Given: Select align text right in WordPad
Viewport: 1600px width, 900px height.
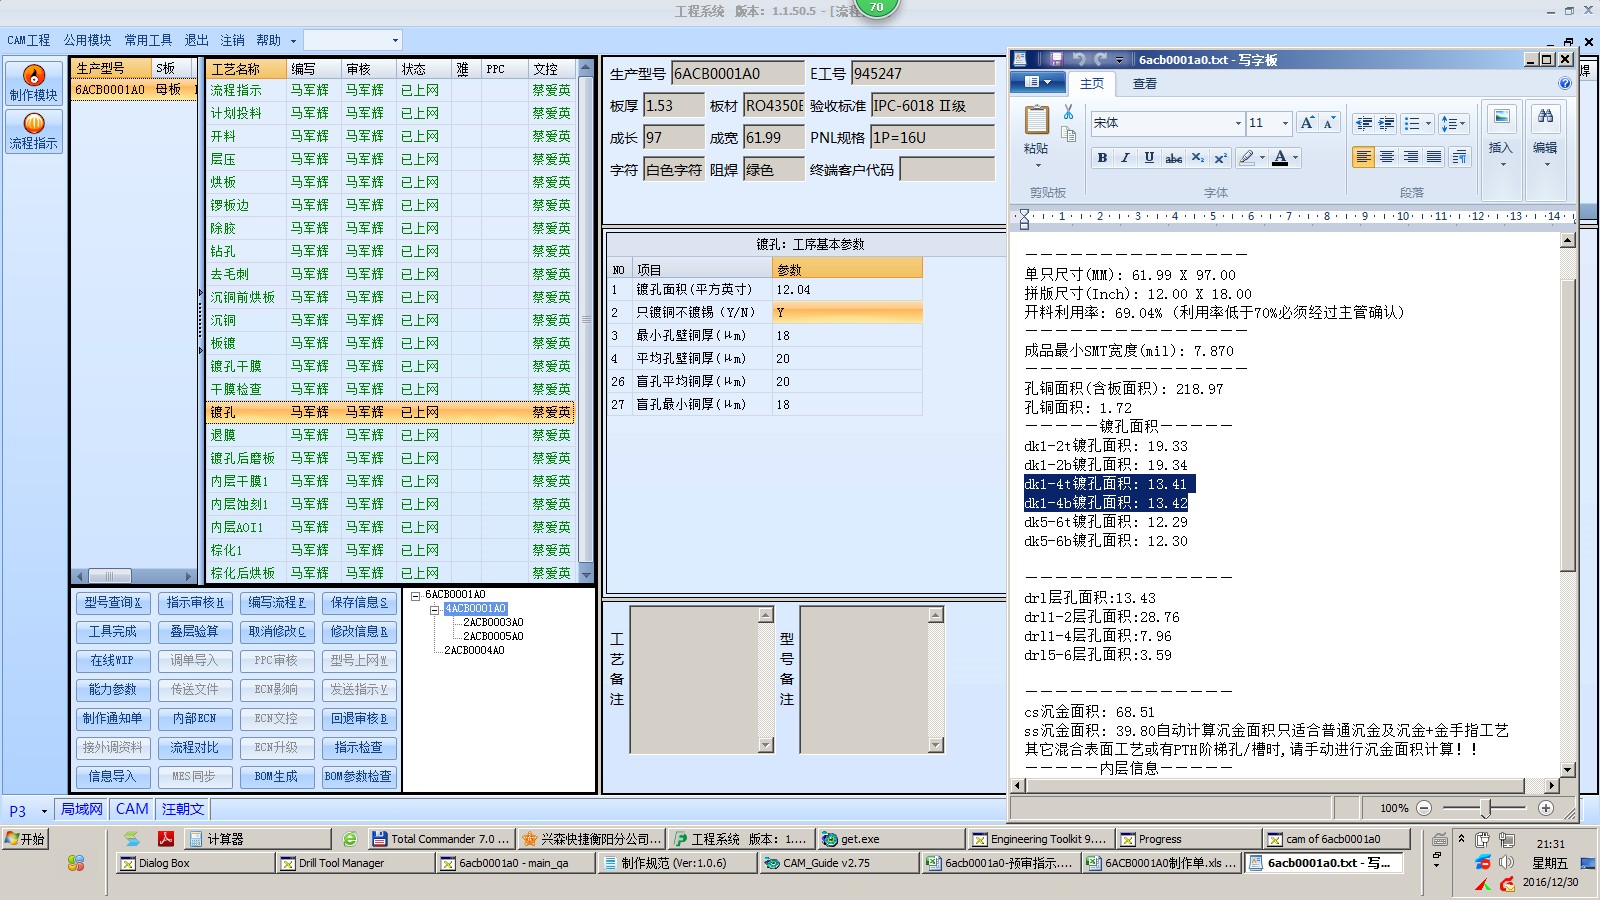Looking at the screenshot, I should (x=1411, y=157).
